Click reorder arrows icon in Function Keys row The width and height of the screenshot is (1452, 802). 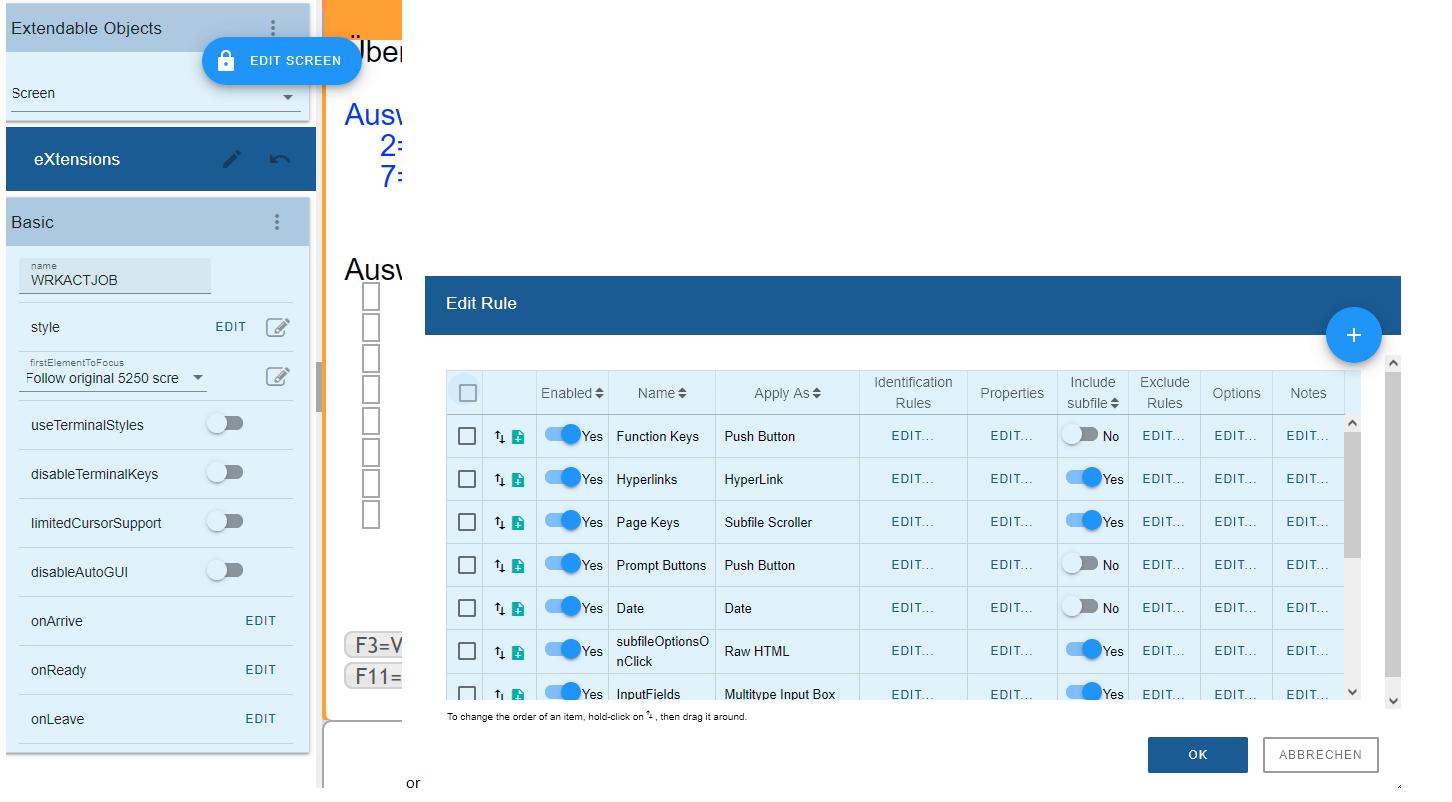[499, 437]
